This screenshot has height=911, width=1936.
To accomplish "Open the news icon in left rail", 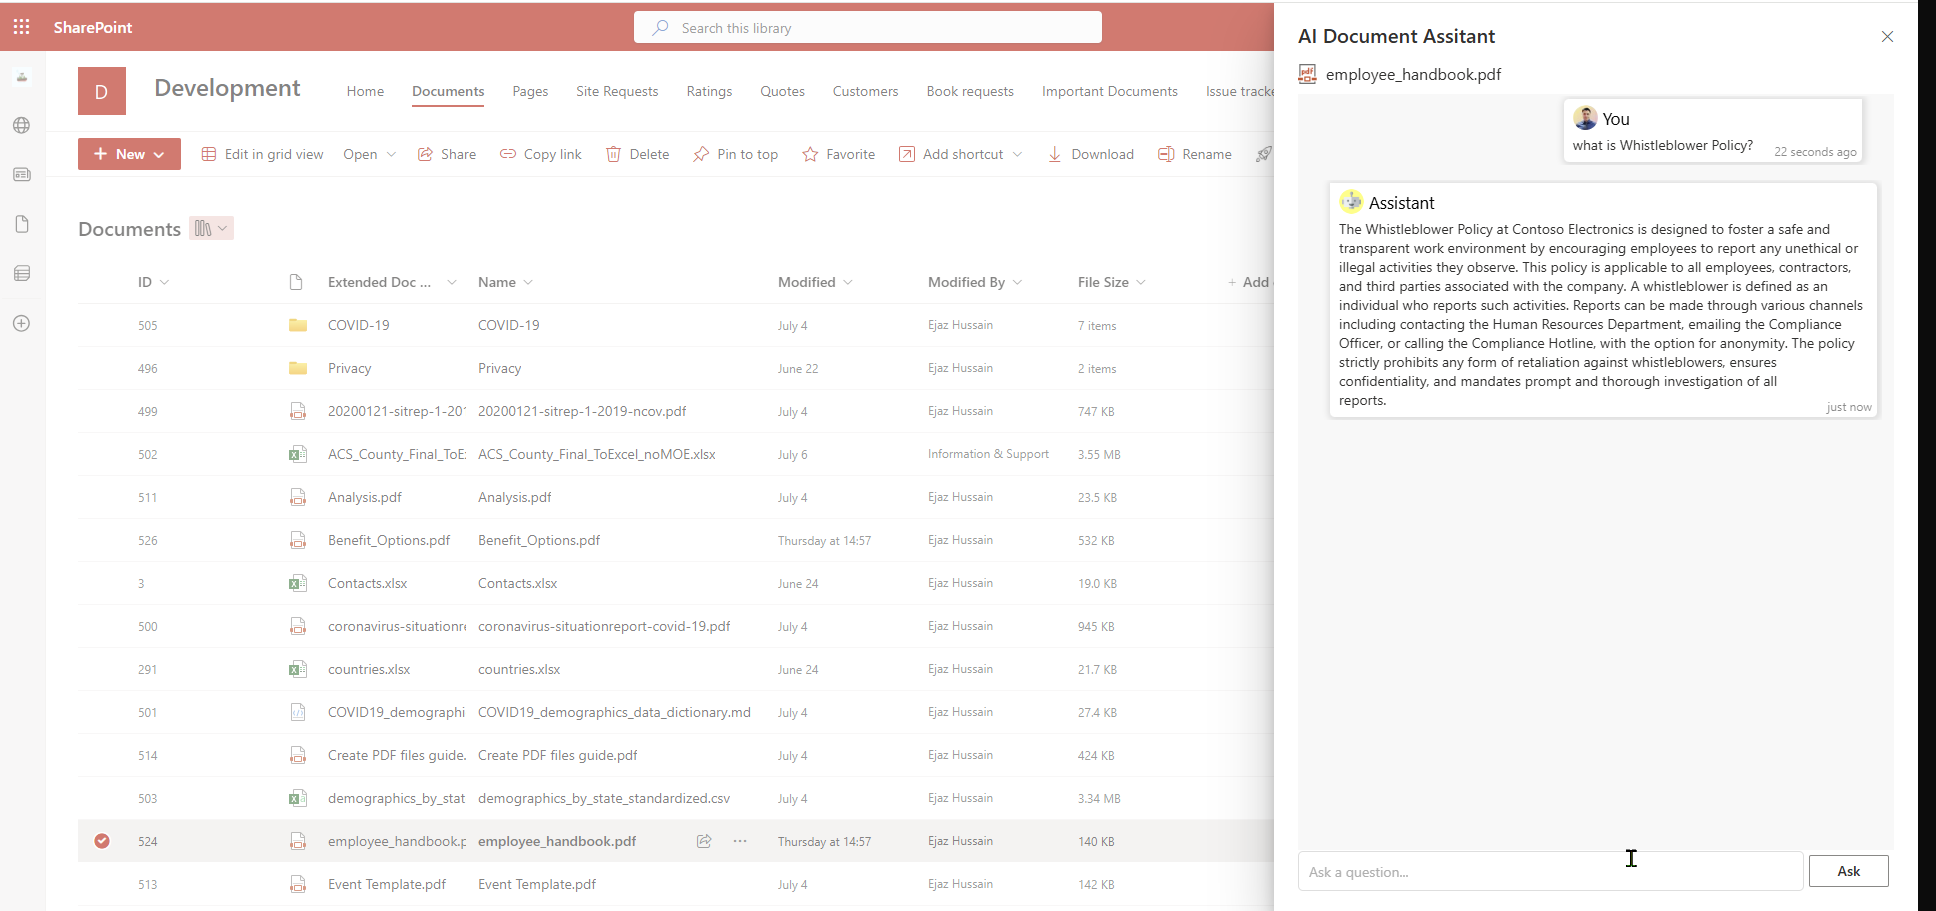I will coord(21,175).
